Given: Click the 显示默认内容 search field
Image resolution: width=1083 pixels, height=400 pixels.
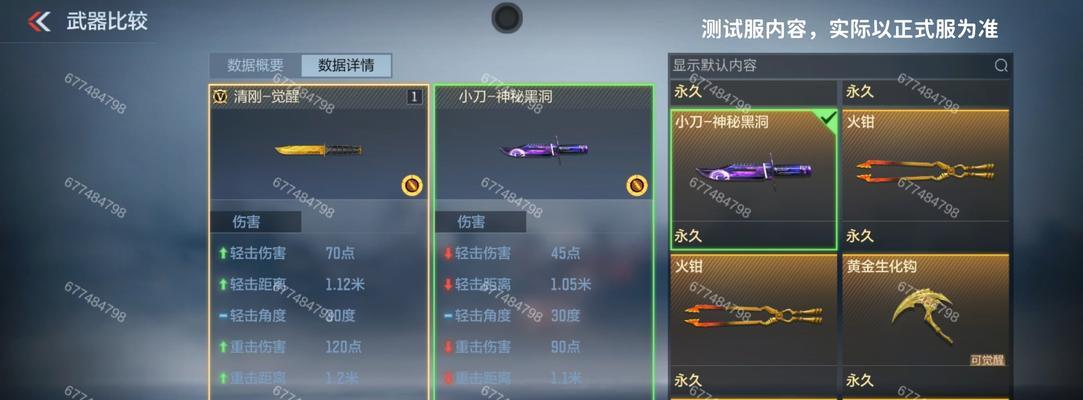Looking at the screenshot, I should point(841,66).
